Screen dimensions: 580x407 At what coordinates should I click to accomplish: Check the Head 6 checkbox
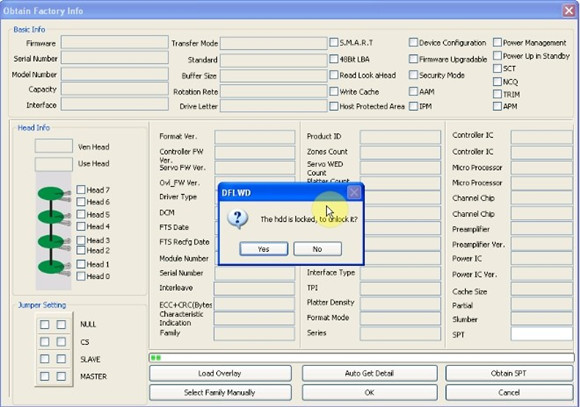[81, 202]
